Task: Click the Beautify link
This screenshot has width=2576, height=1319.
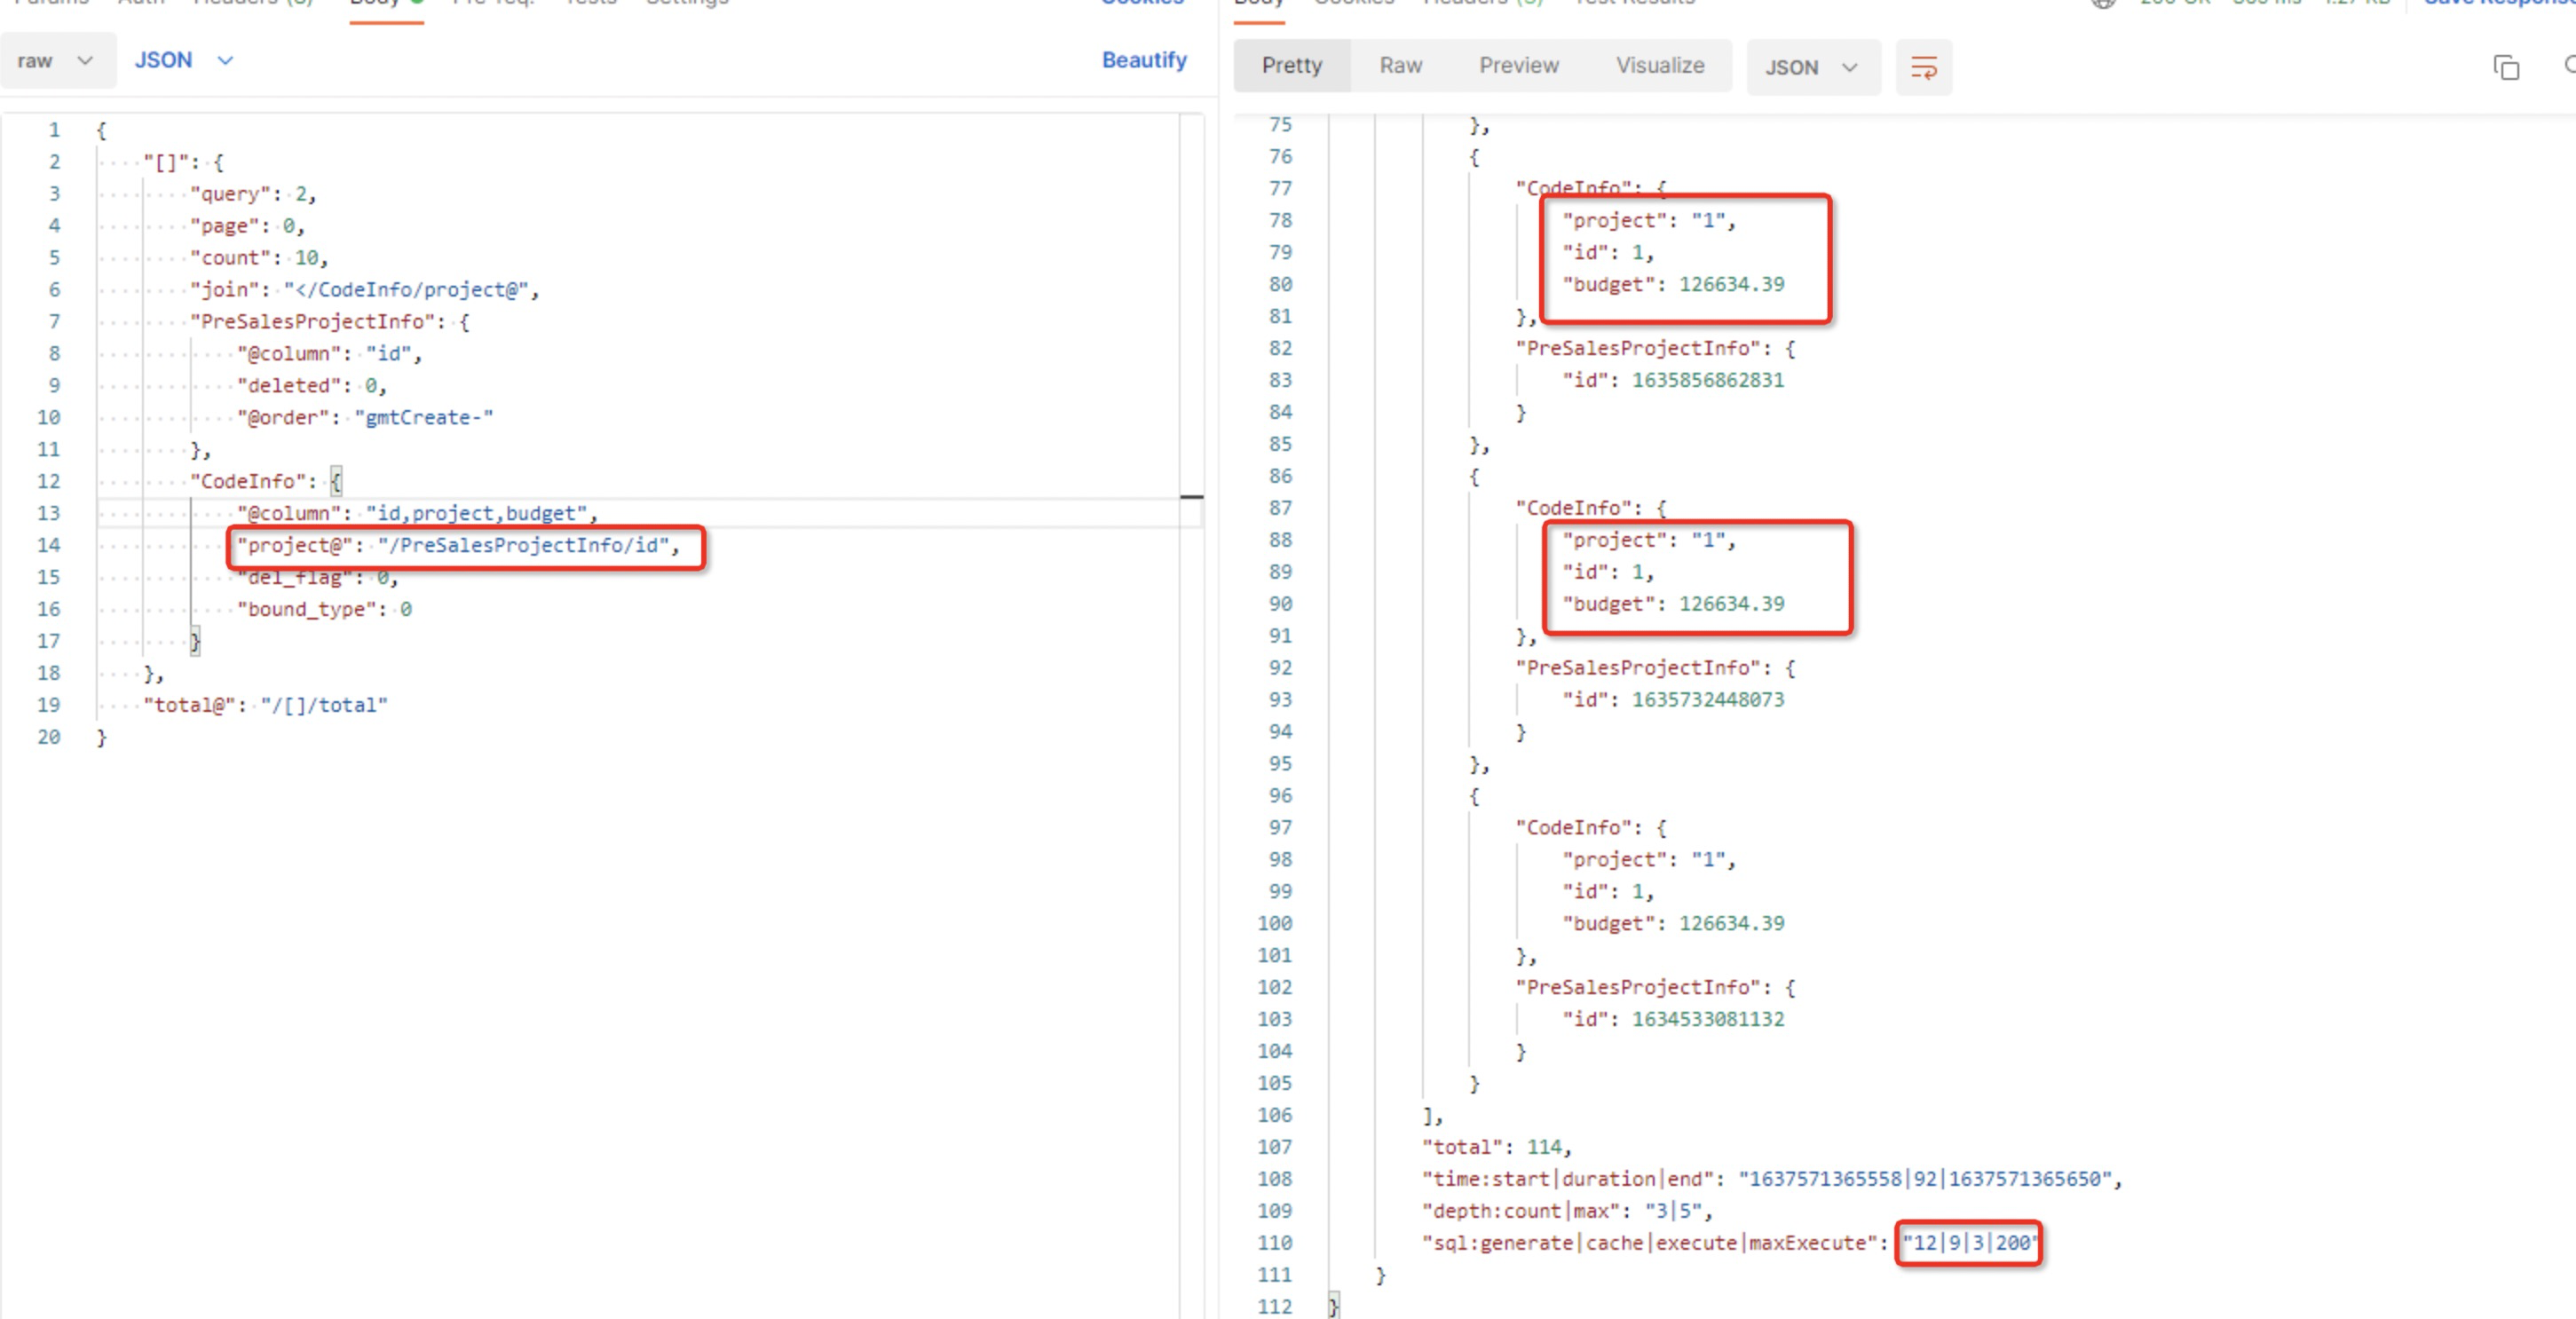Action: [x=1143, y=60]
